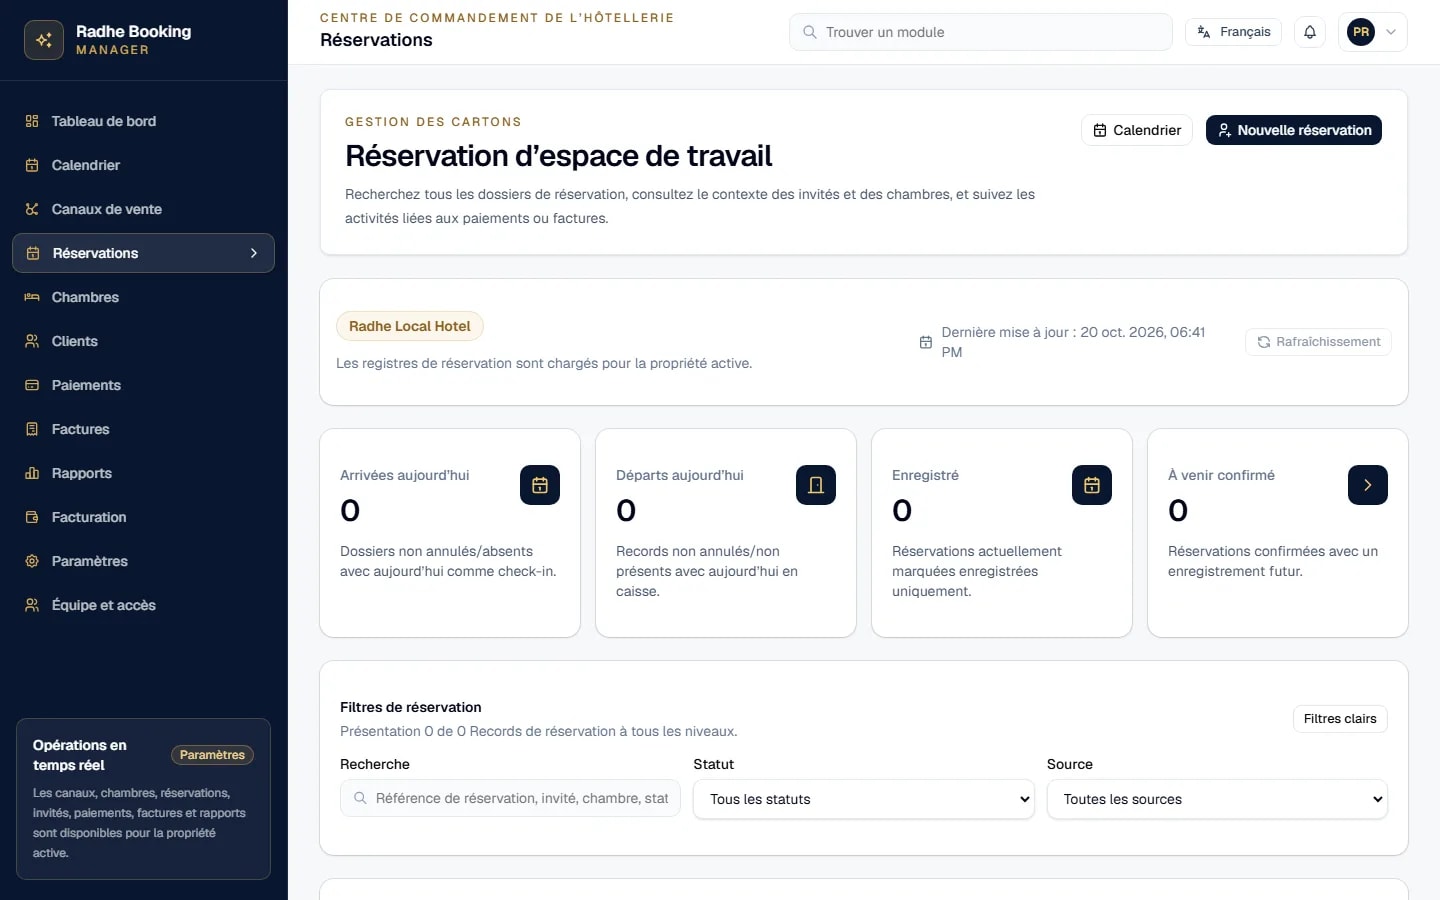Image resolution: width=1440 pixels, height=900 pixels.
Task: Click the calendar icon beside Dernière mise à jour
Action: pyautogui.click(x=926, y=342)
